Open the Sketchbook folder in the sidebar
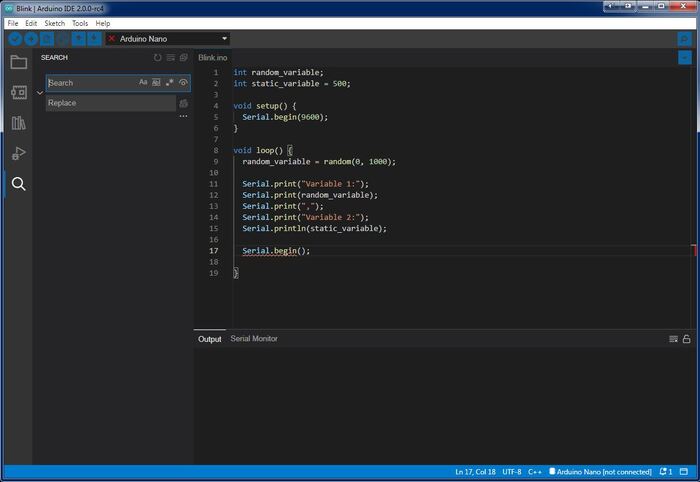 18,62
